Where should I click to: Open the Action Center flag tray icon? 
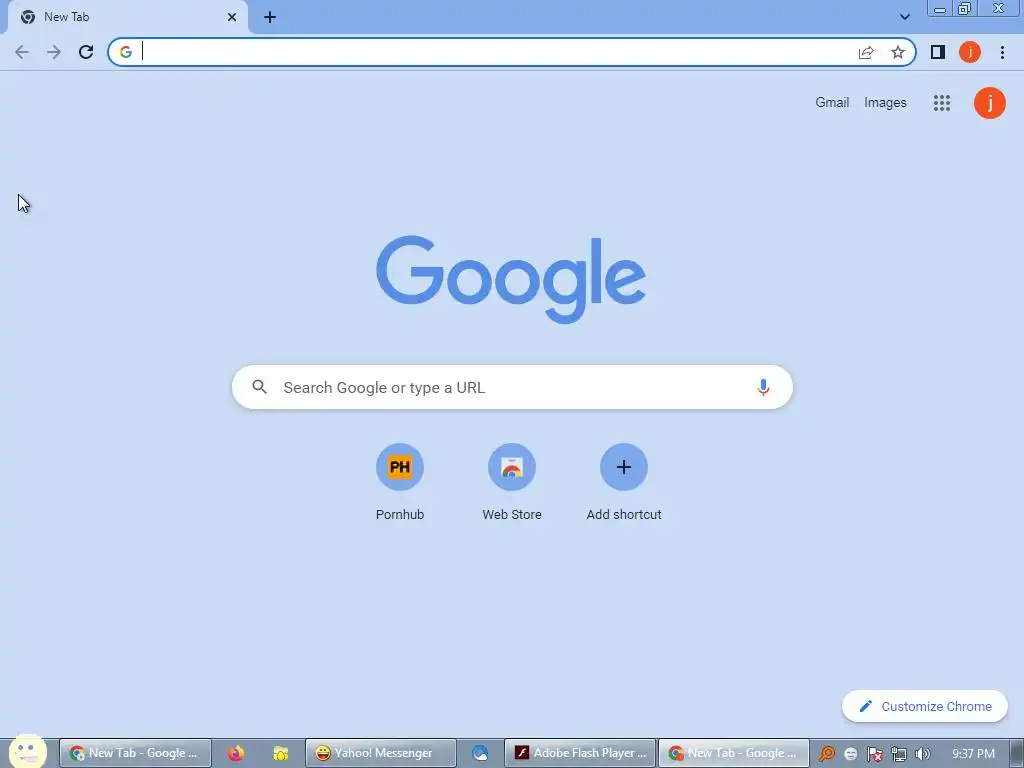click(x=874, y=754)
